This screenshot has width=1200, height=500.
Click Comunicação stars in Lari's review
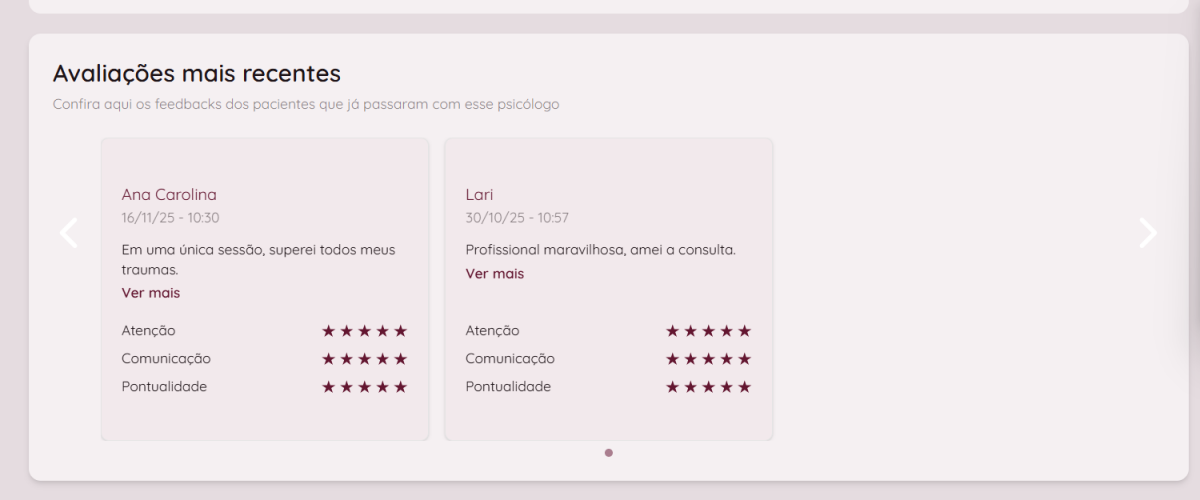coord(708,359)
